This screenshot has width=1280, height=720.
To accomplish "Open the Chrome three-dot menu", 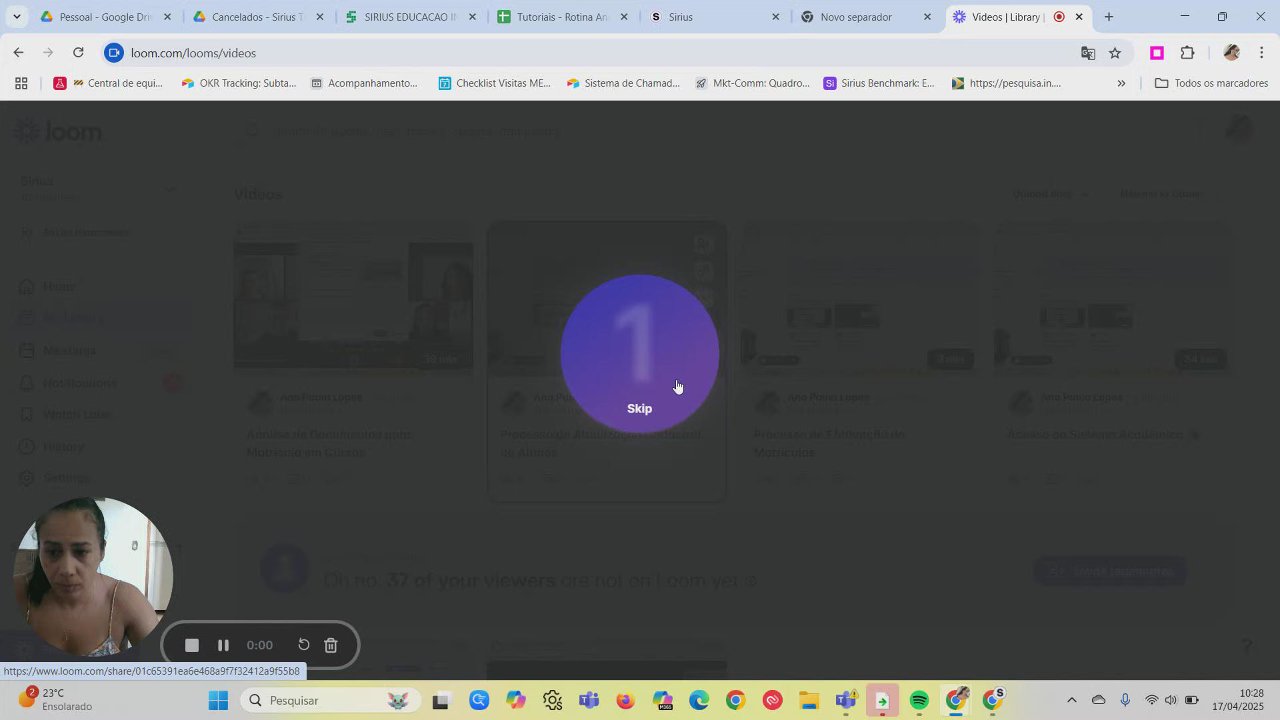I will (x=1262, y=53).
